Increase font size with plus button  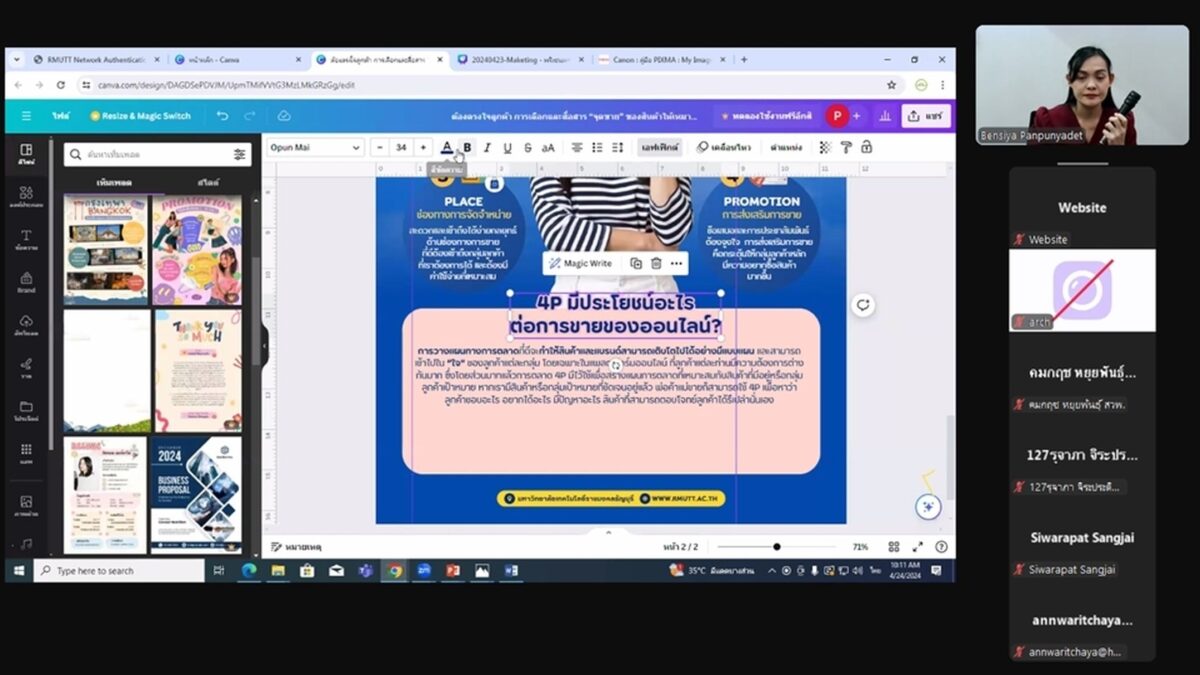pos(423,147)
